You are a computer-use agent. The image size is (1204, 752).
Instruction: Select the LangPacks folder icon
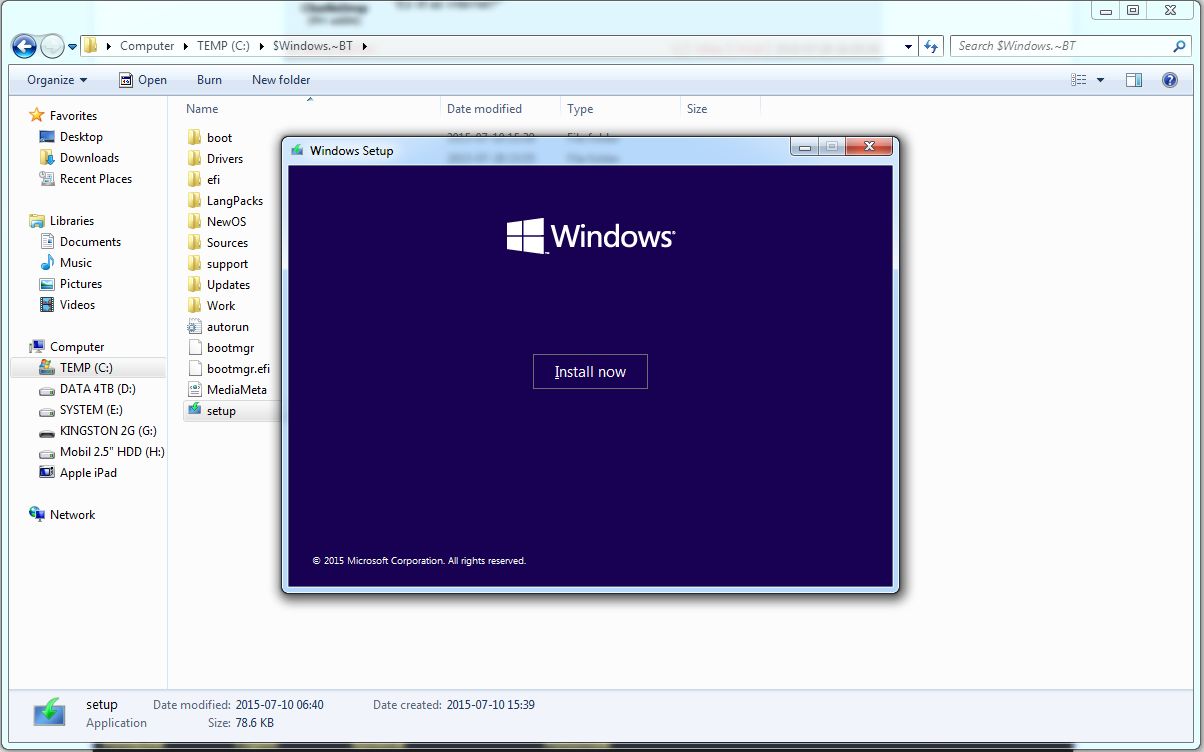pos(195,201)
